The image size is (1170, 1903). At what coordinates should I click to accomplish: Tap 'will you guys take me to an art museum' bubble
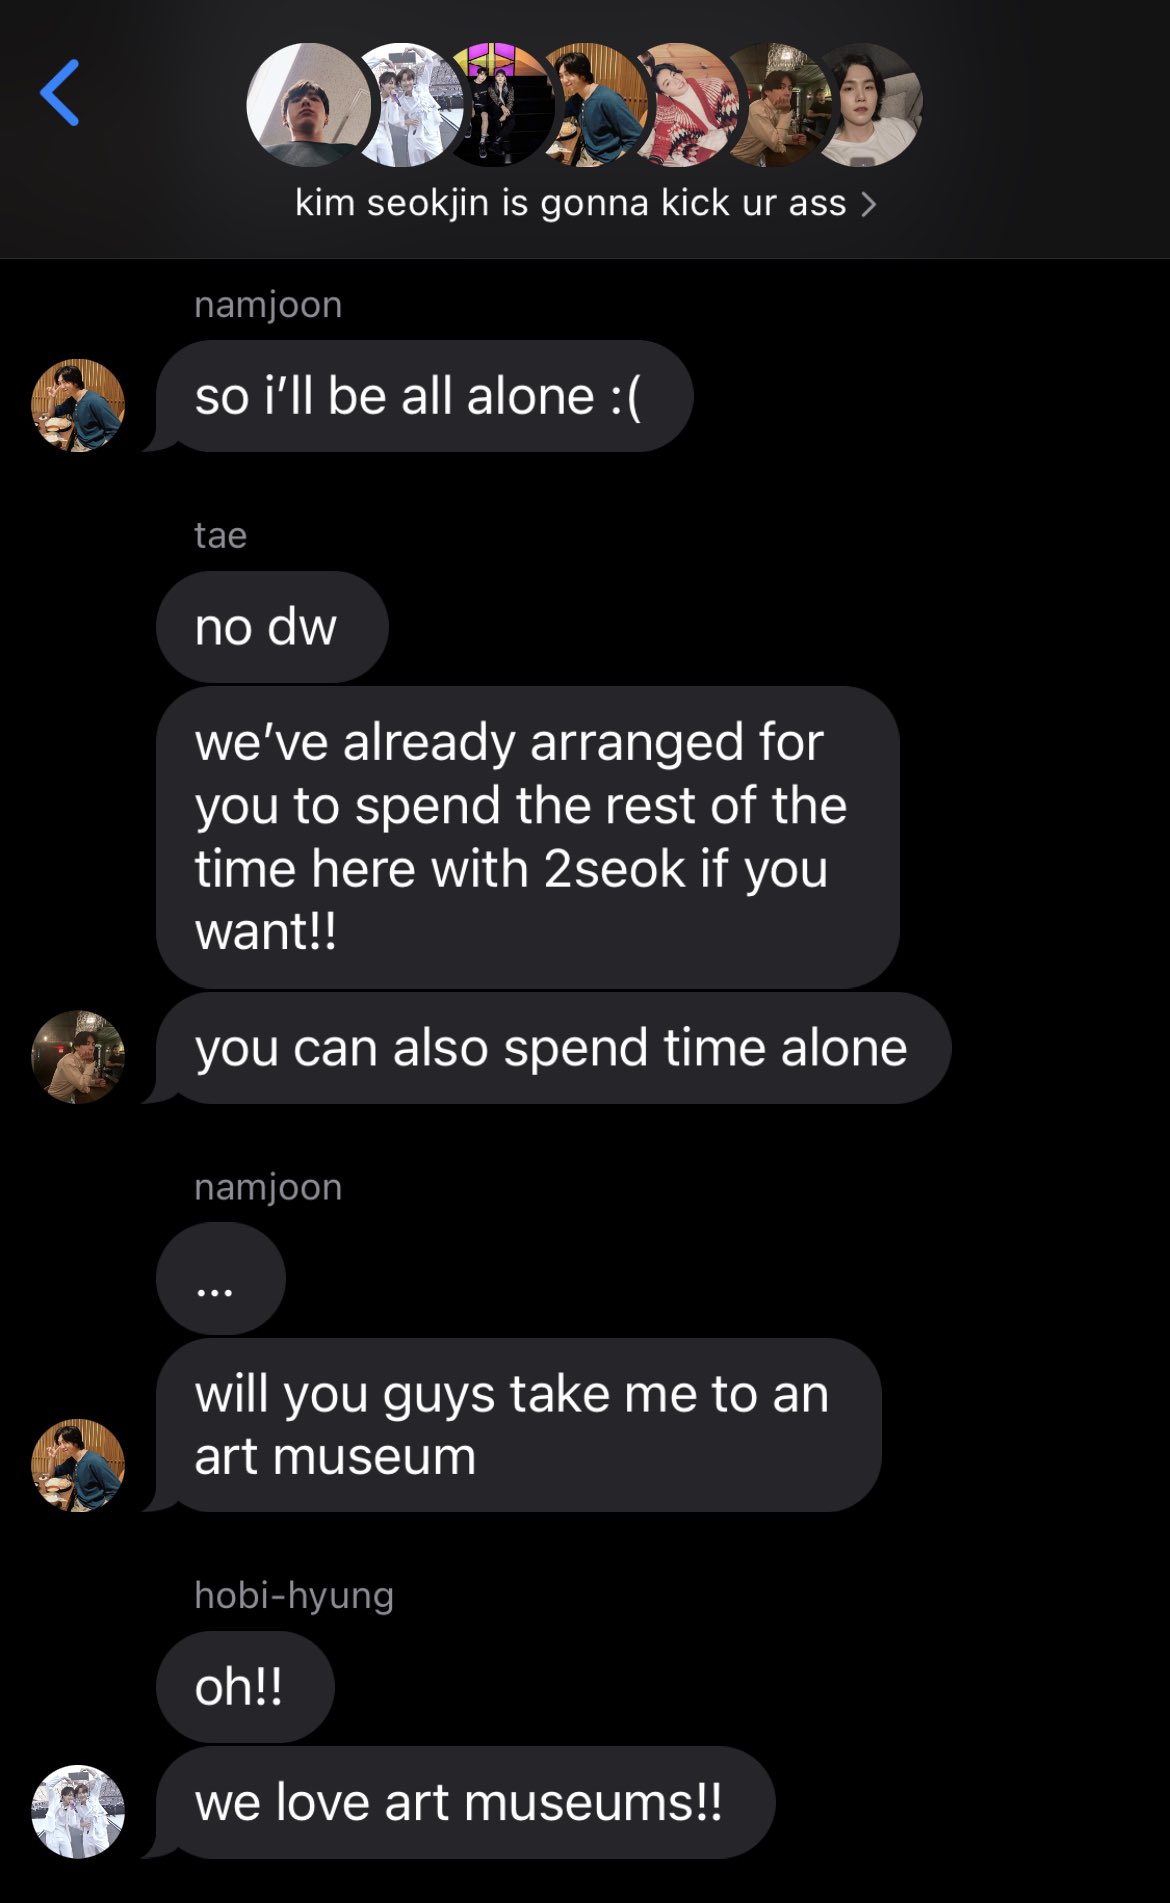(x=519, y=1425)
